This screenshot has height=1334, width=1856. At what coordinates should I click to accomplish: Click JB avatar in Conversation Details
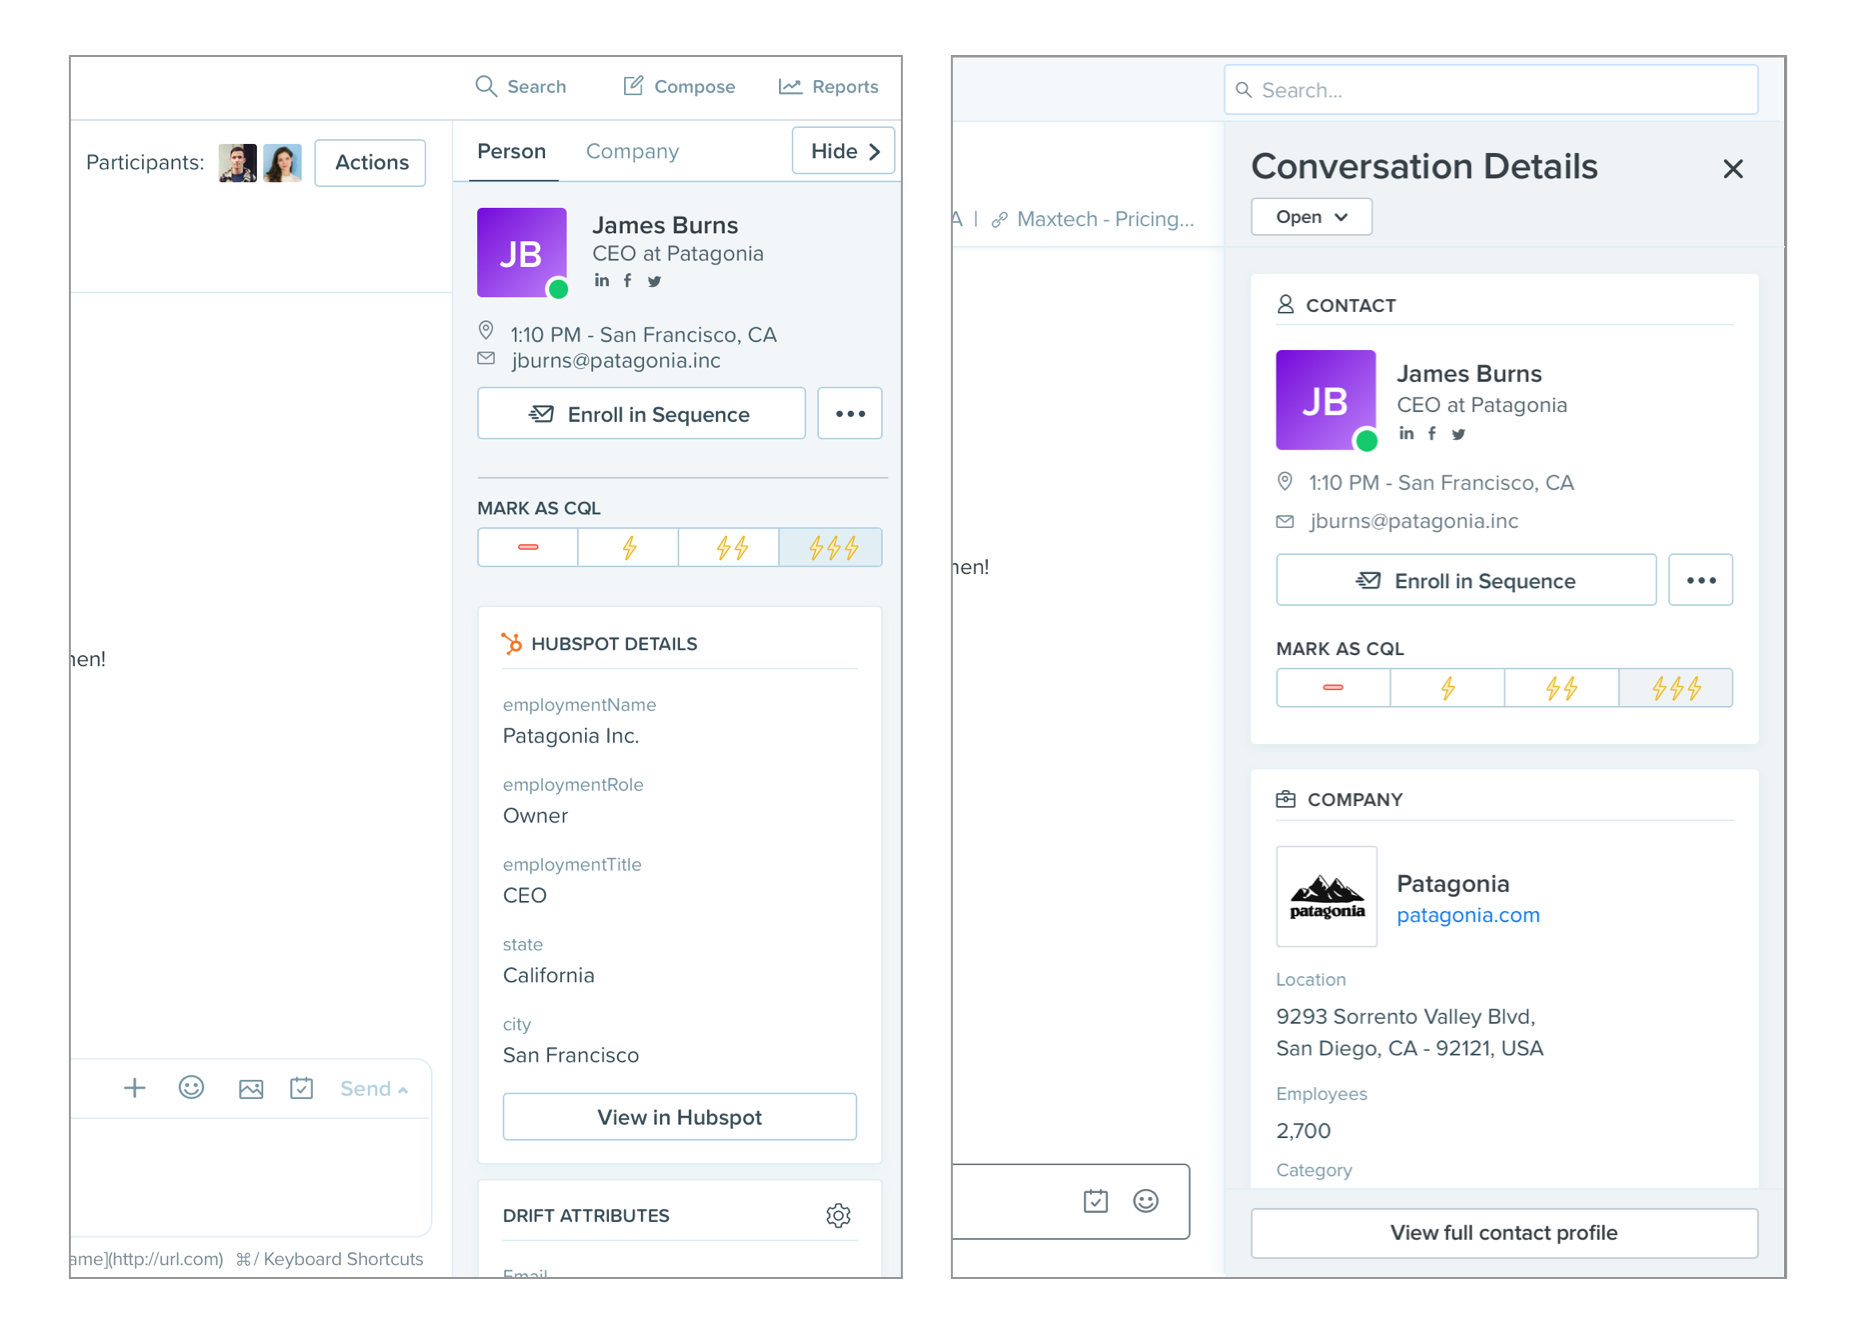click(1326, 400)
